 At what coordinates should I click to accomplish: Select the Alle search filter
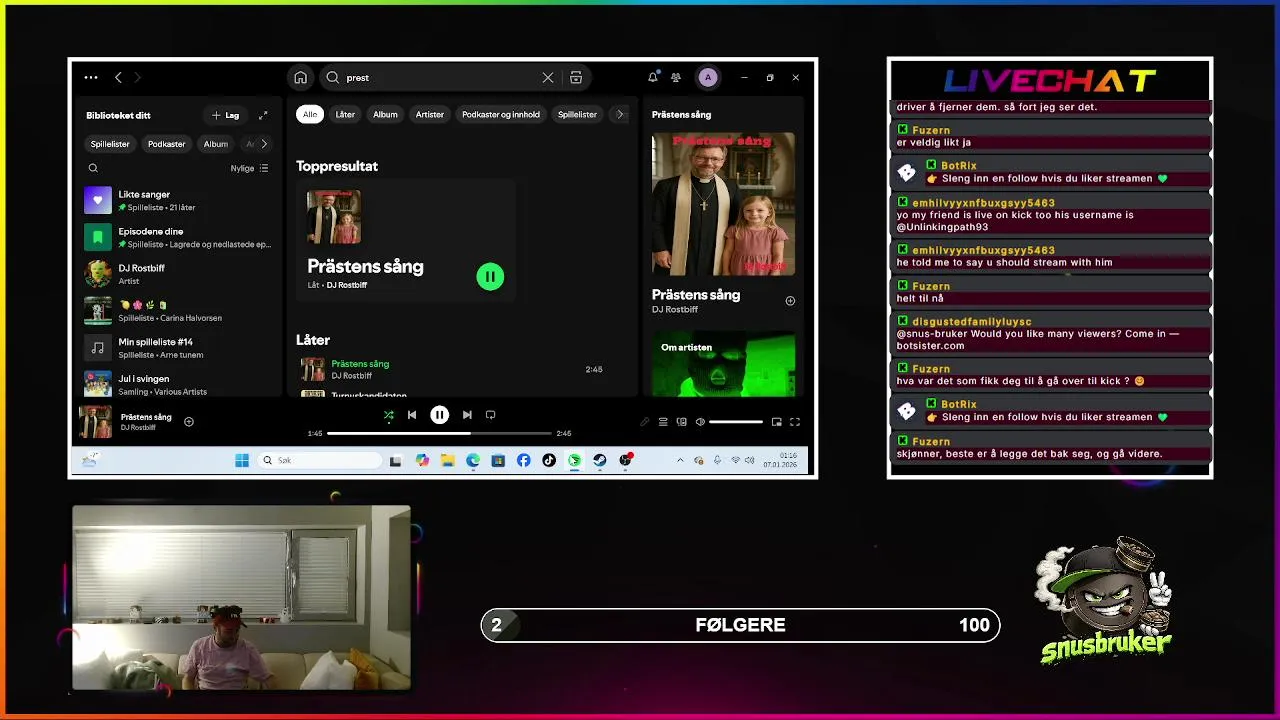coord(310,114)
